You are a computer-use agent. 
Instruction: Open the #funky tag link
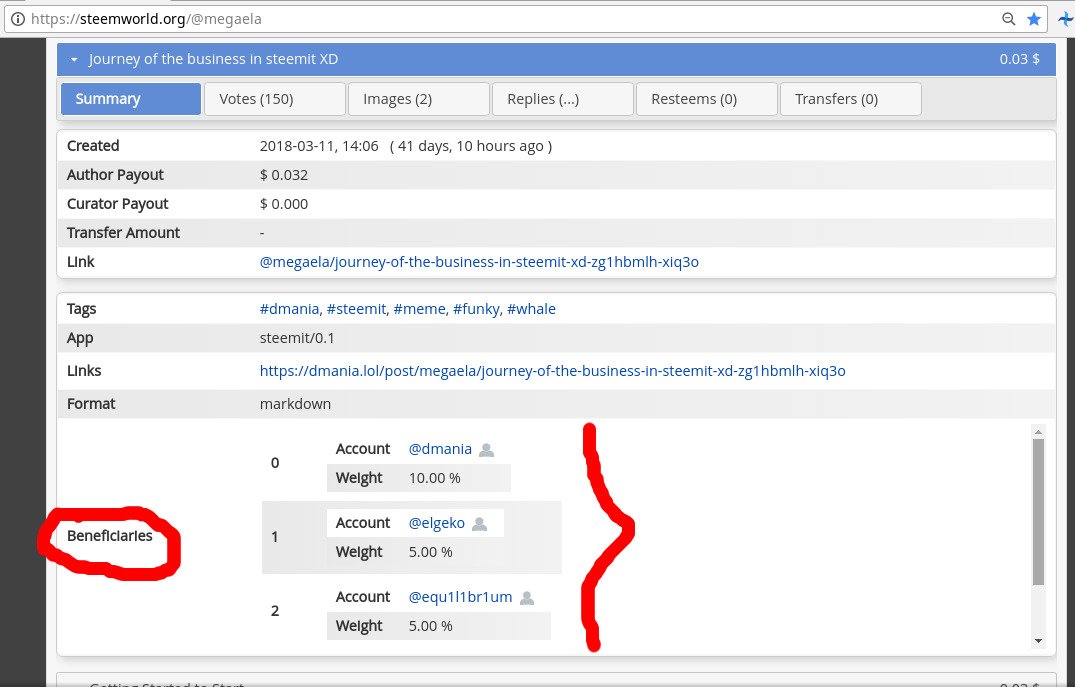coord(476,309)
